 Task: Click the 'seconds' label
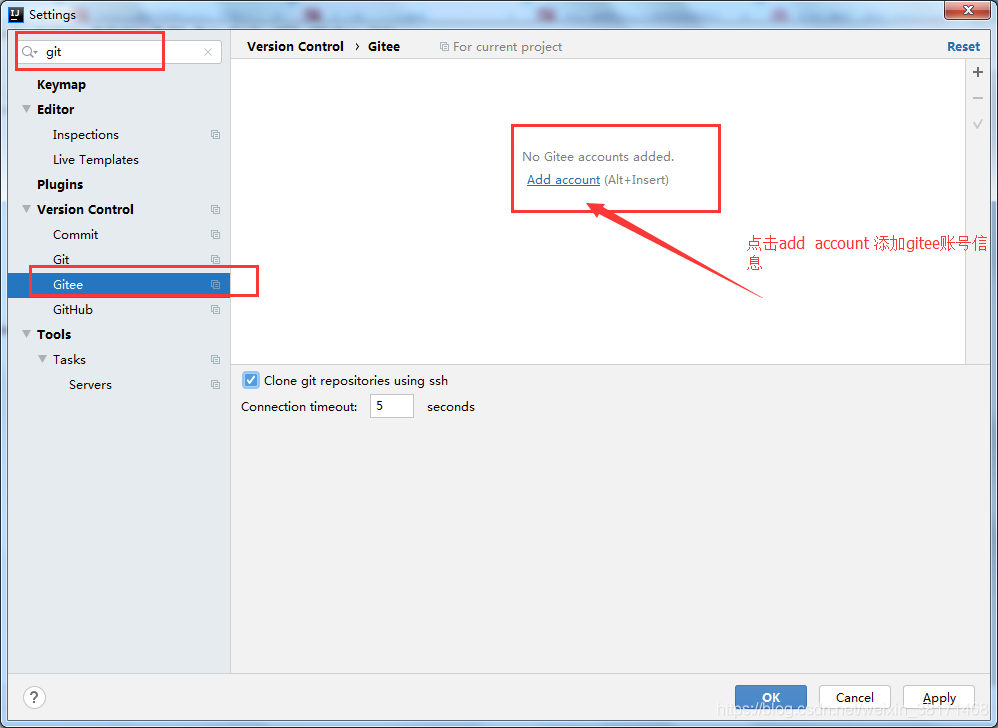point(451,407)
